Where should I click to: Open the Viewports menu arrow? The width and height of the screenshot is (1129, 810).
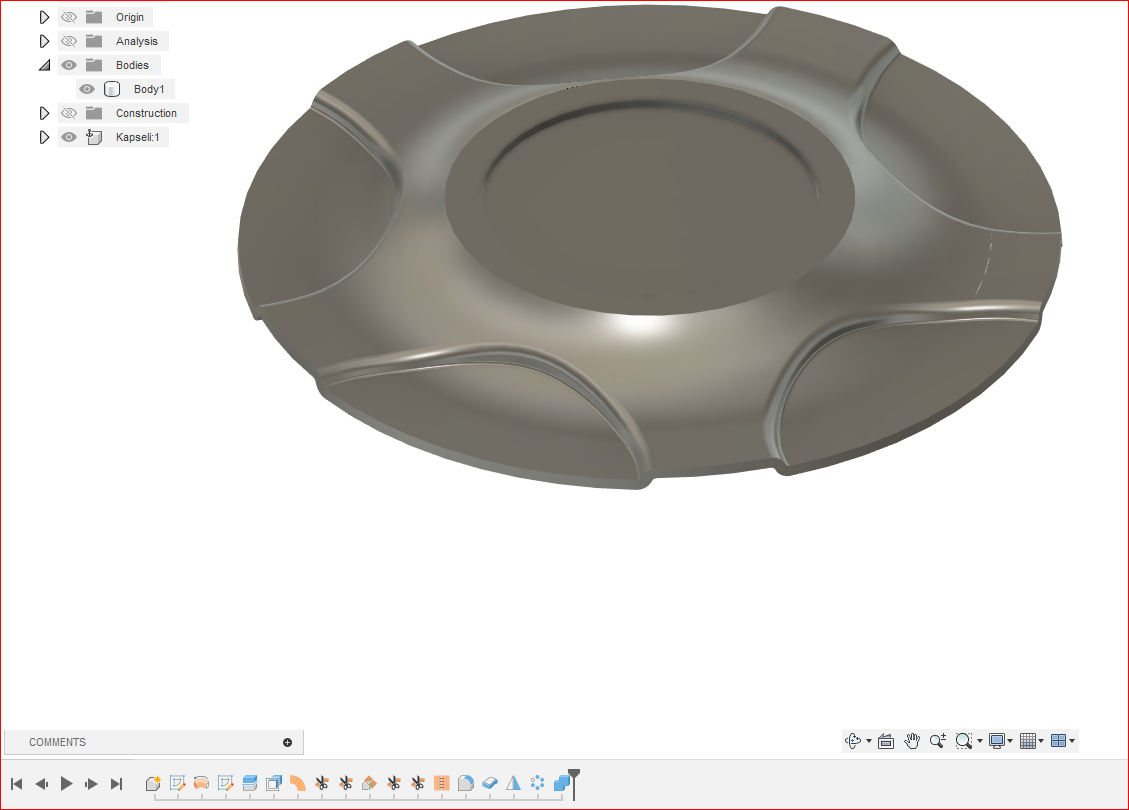[x=1073, y=740]
